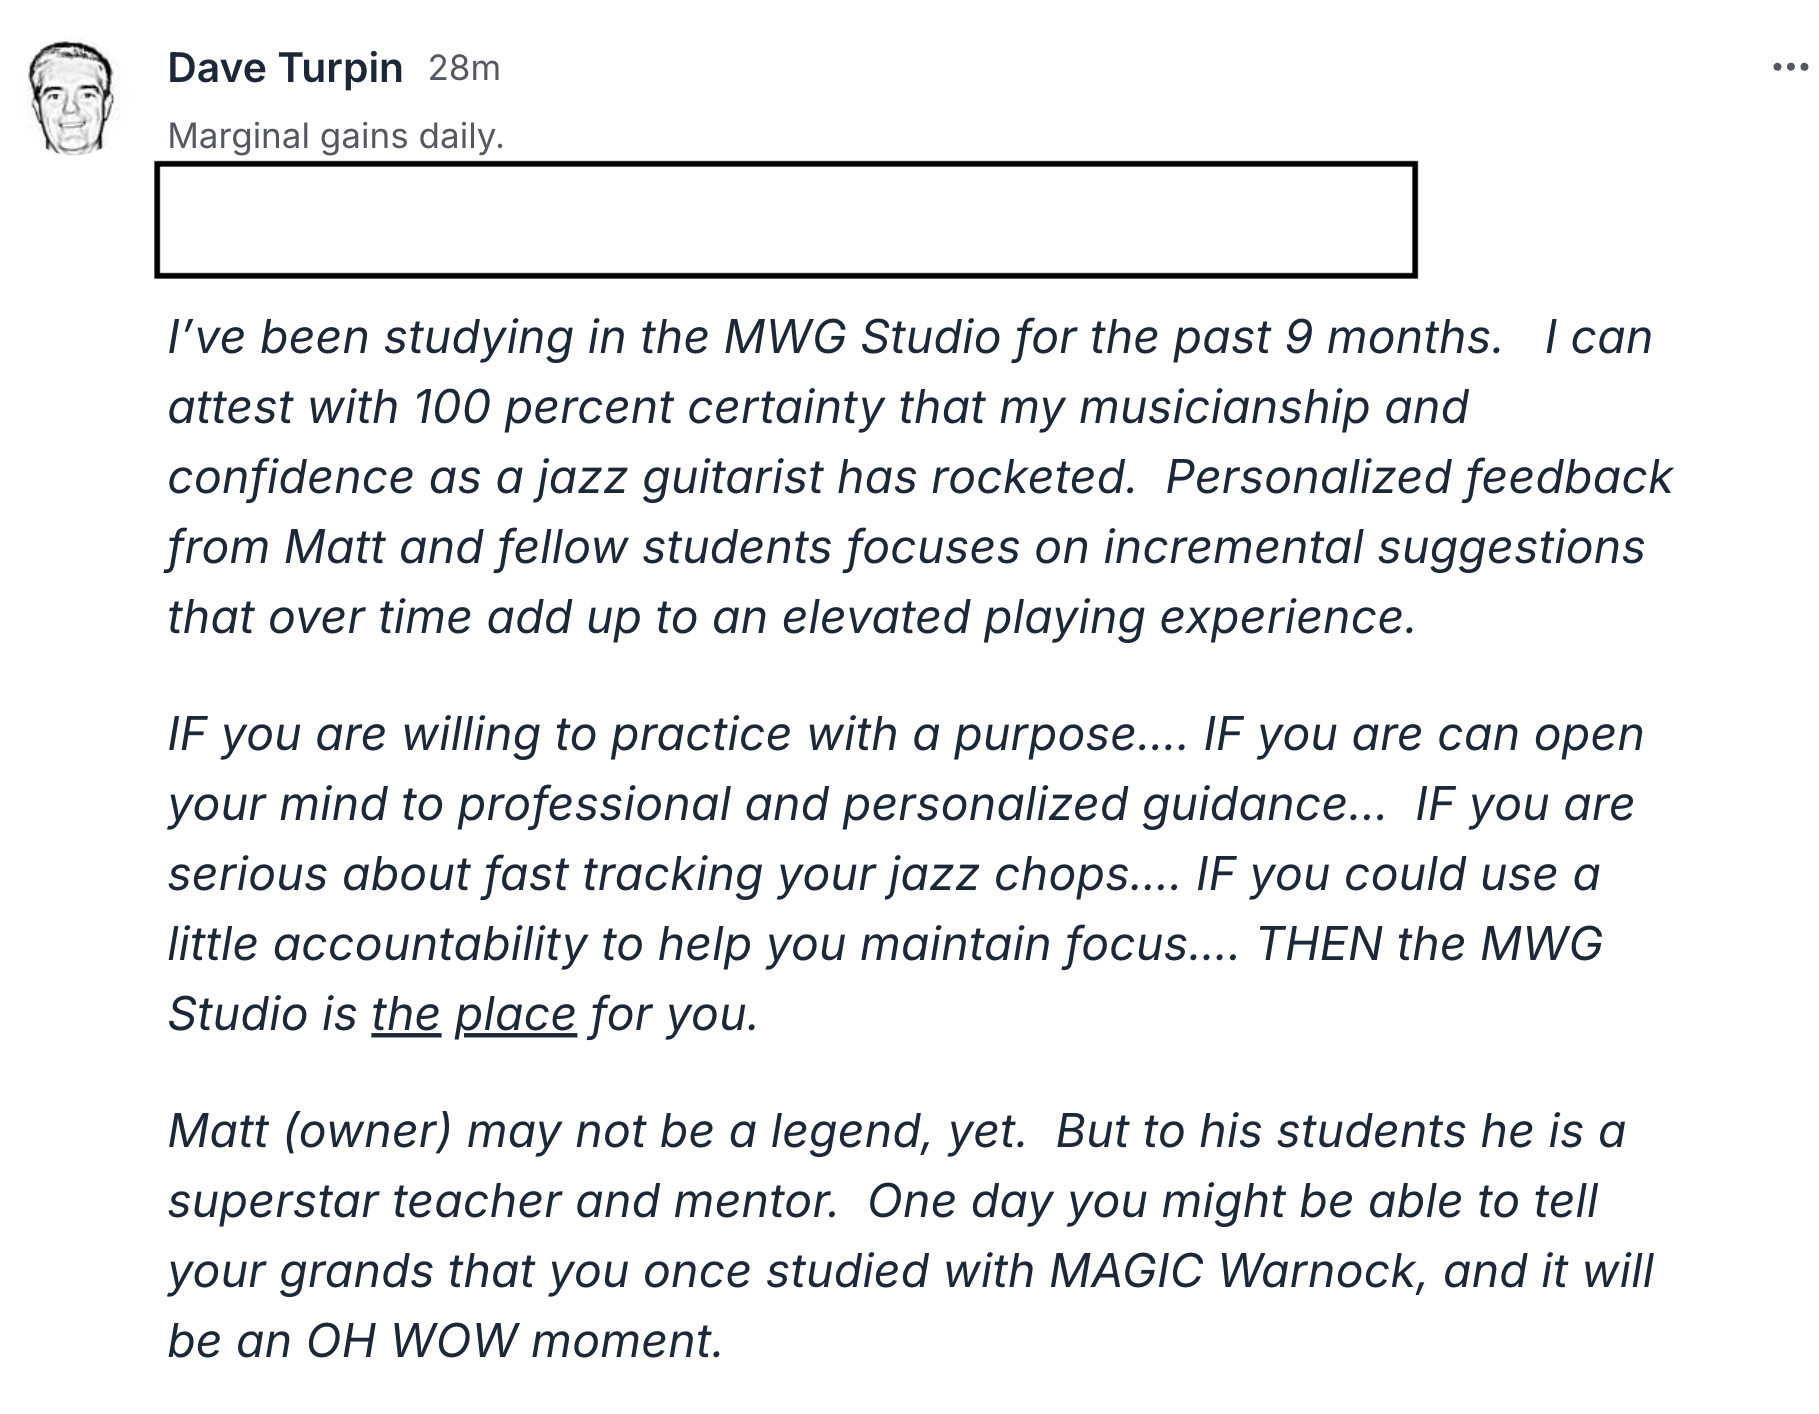Image resolution: width=1819 pixels, height=1414 pixels.
Task: Click the underlined word 'place'
Action: click(x=515, y=1014)
